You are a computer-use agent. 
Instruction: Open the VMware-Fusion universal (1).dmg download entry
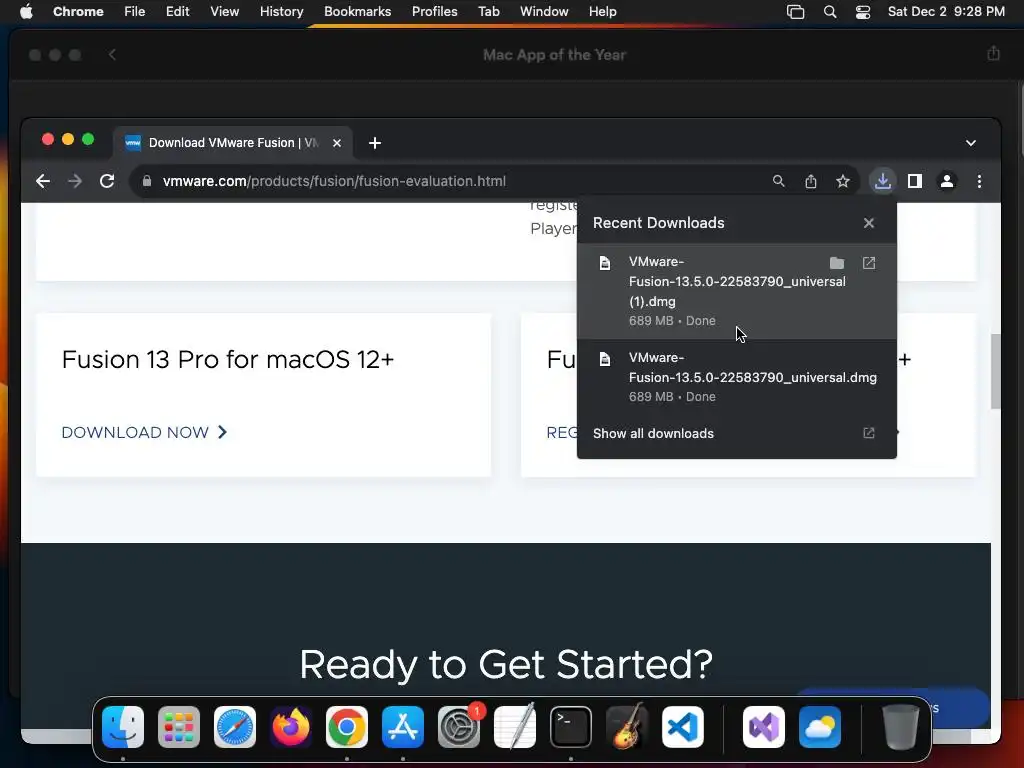[x=737, y=291]
